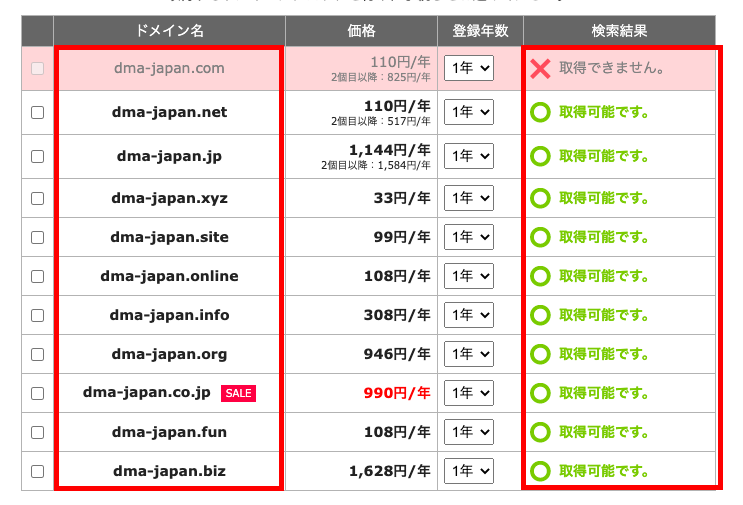
Task: Click green circle icon for dma-japan.org
Action: coord(540,354)
